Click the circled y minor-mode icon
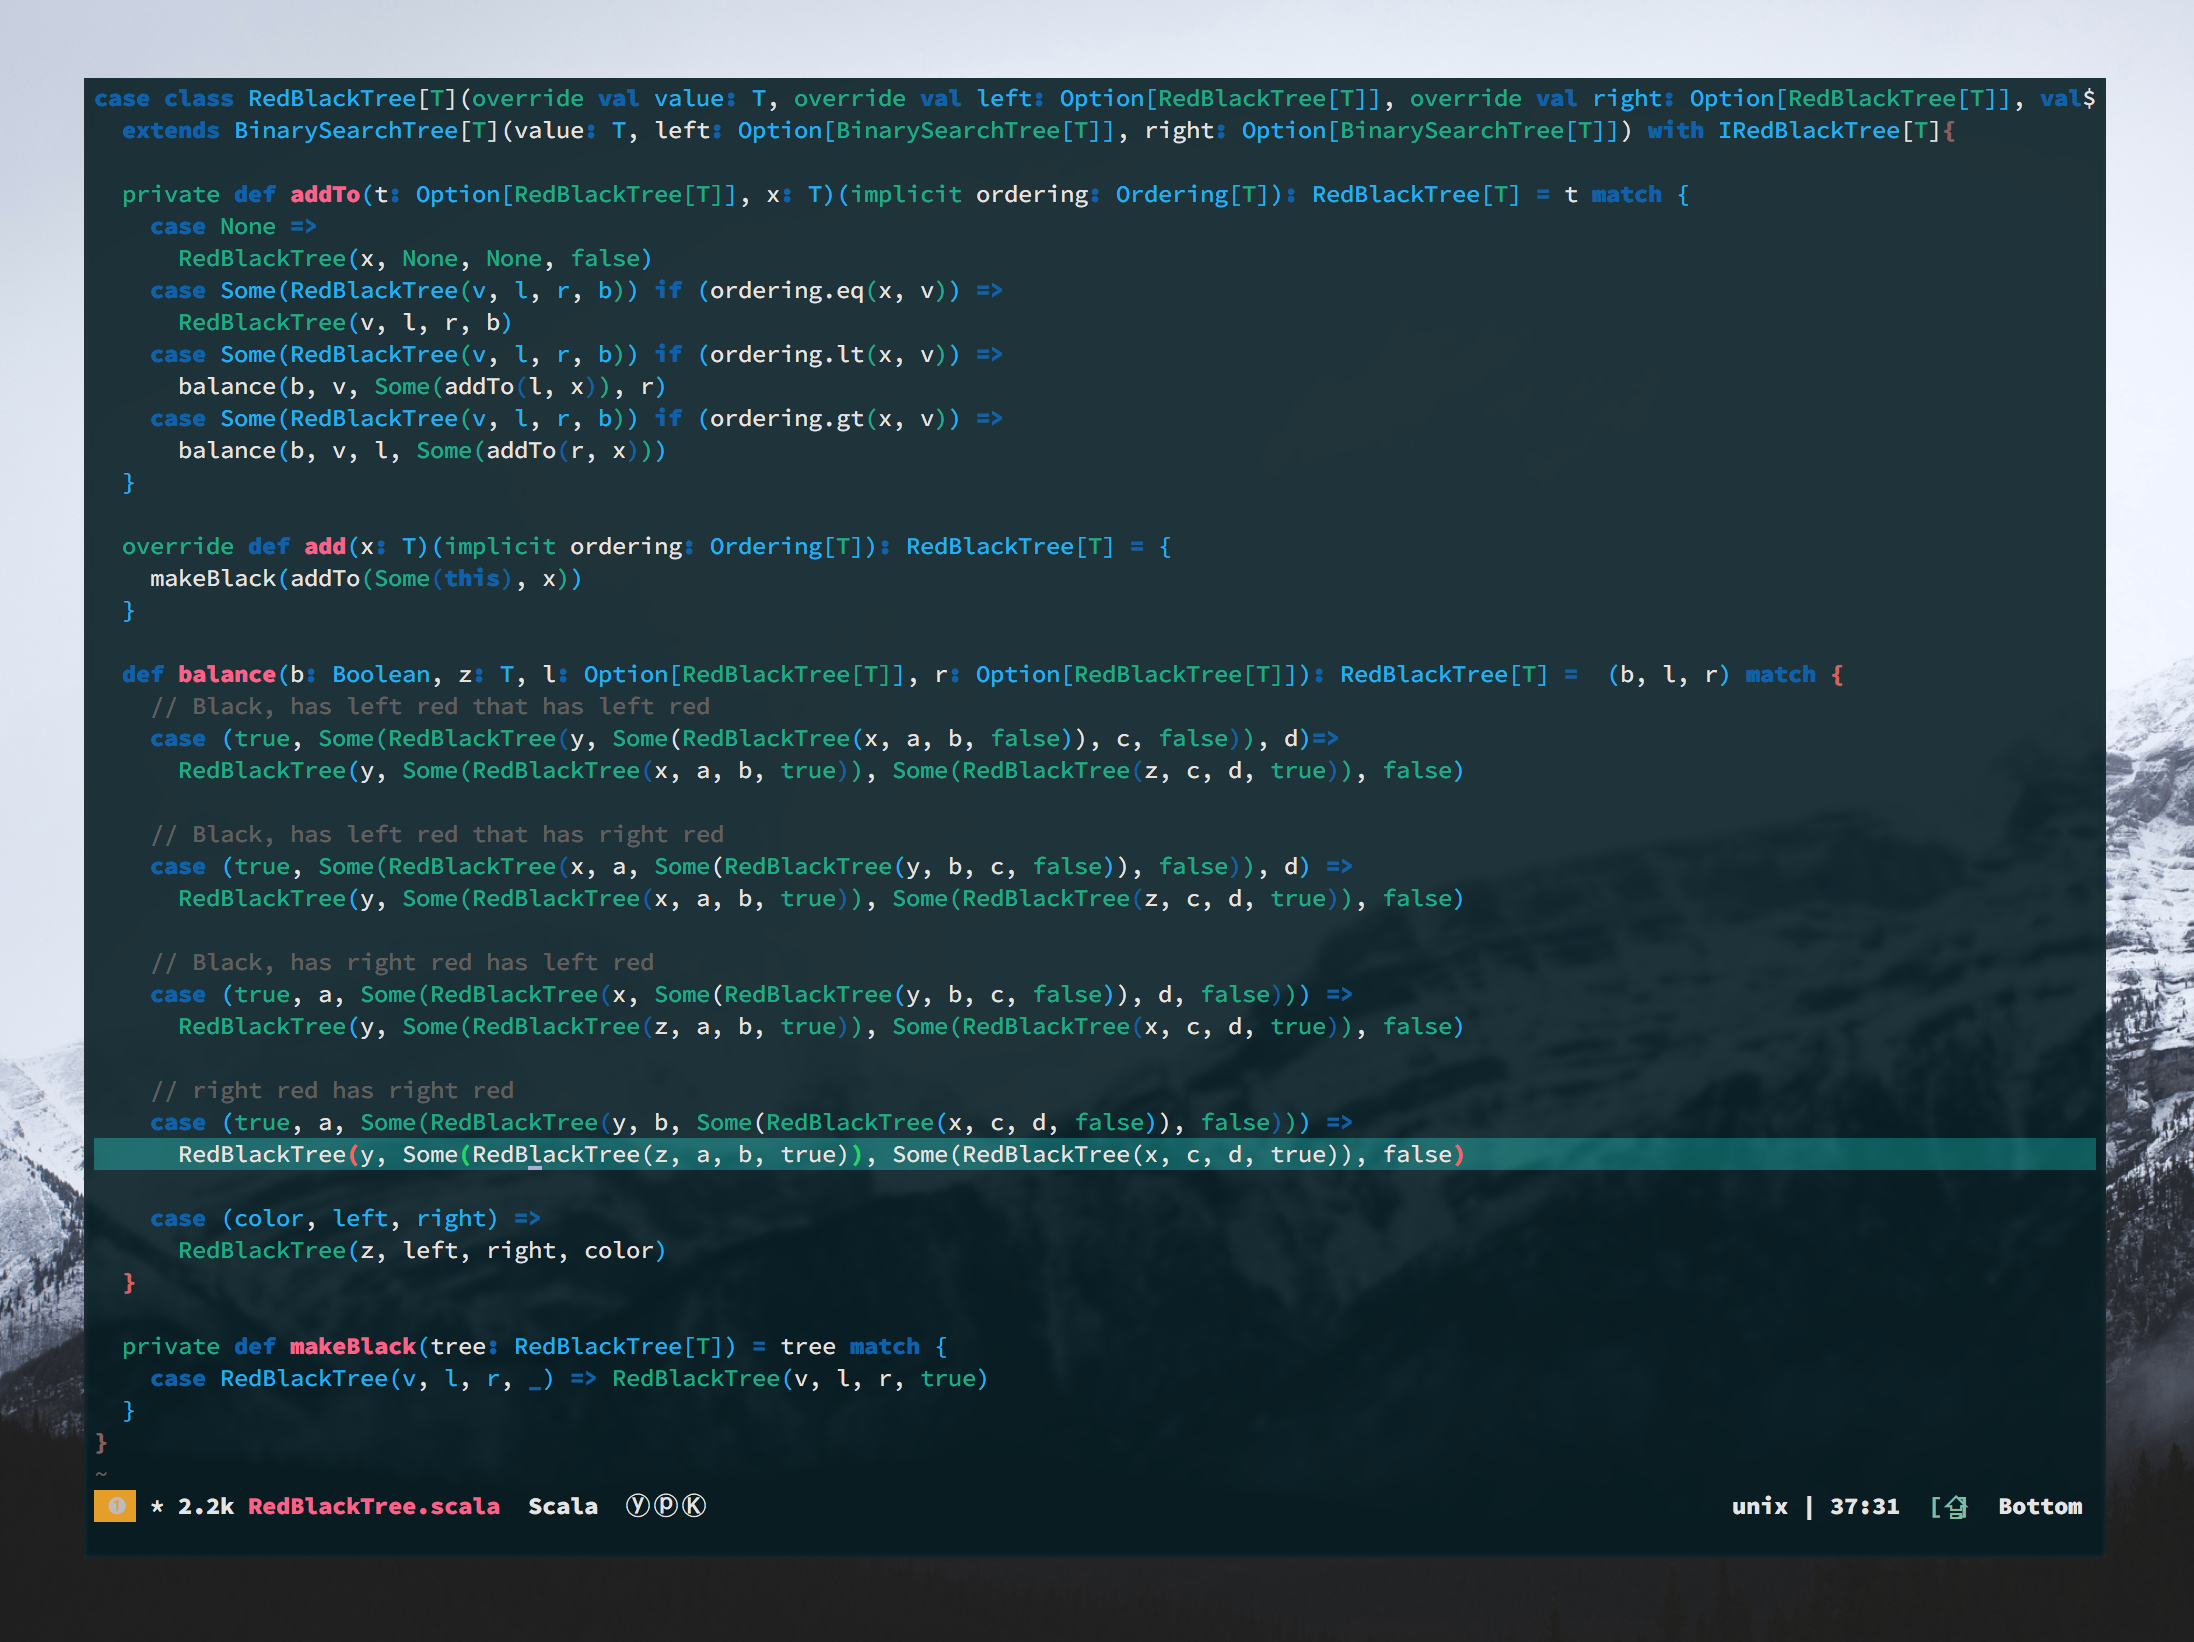 coord(637,1506)
